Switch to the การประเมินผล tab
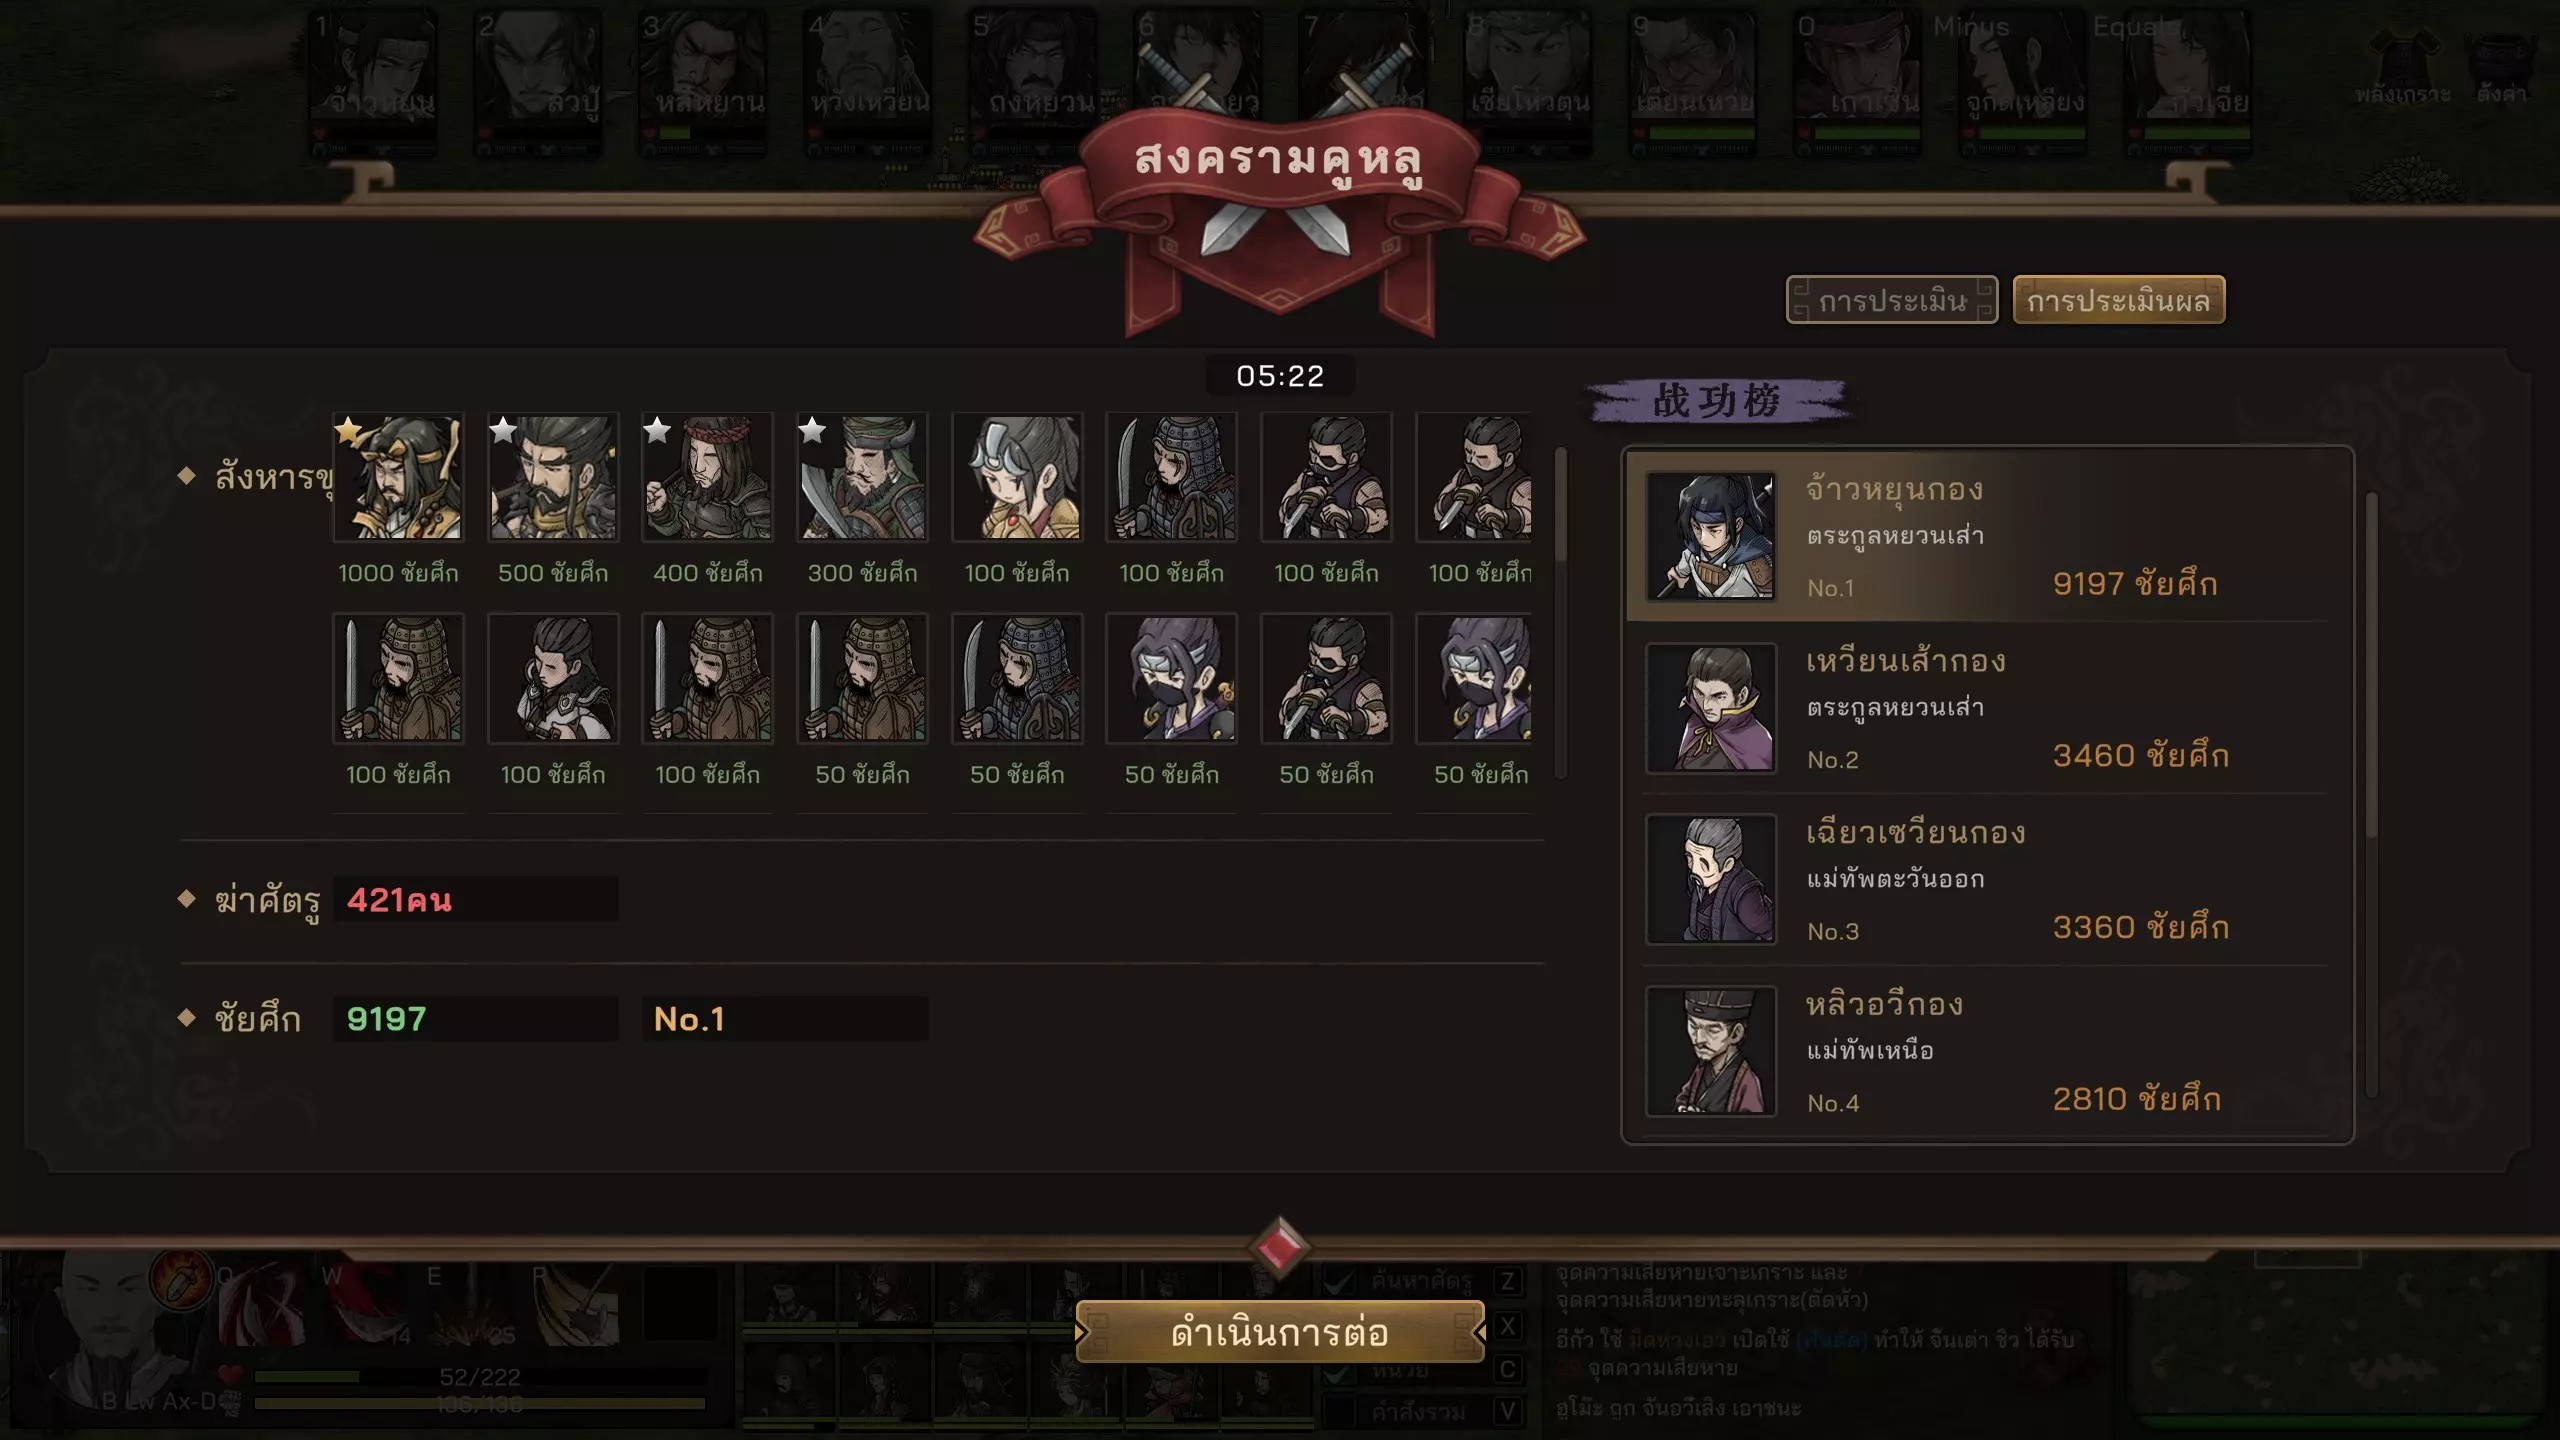 (2119, 300)
